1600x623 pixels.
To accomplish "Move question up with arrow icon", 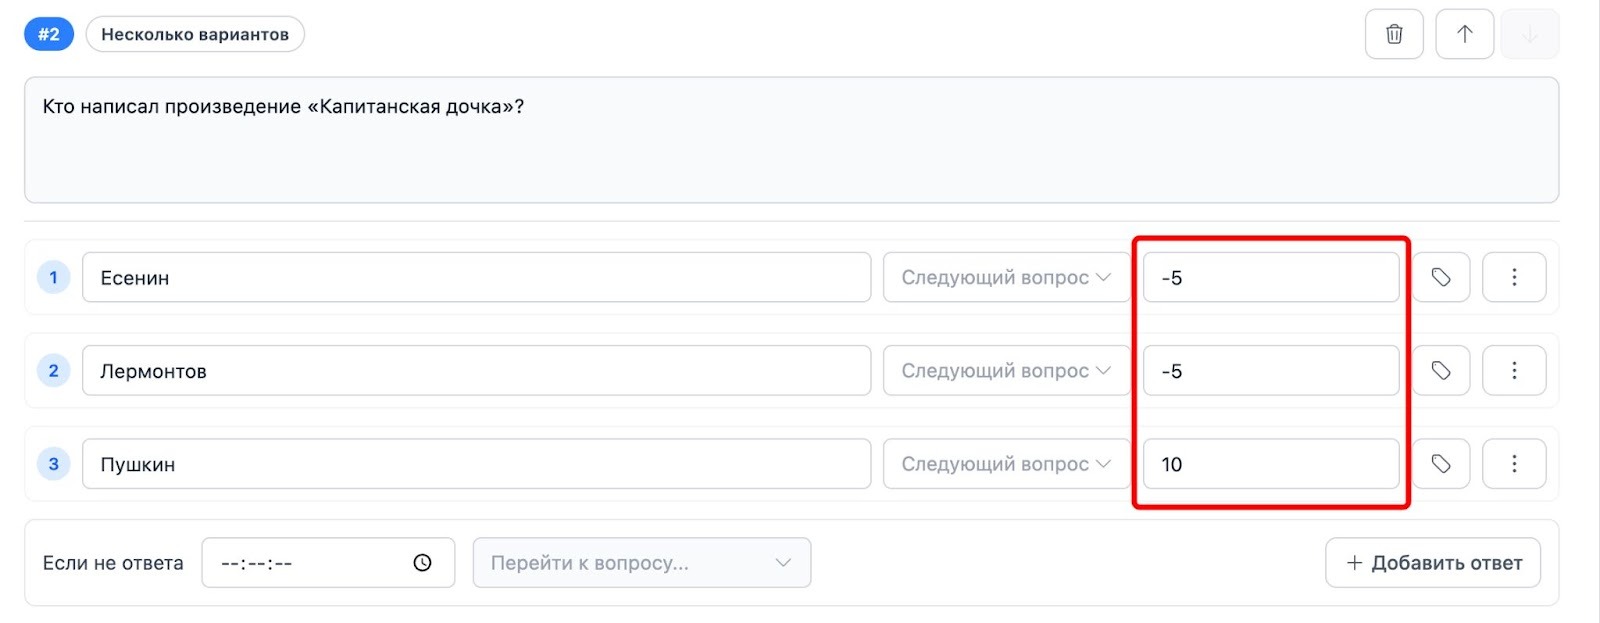I will pyautogui.click(x=1464, y=35).
